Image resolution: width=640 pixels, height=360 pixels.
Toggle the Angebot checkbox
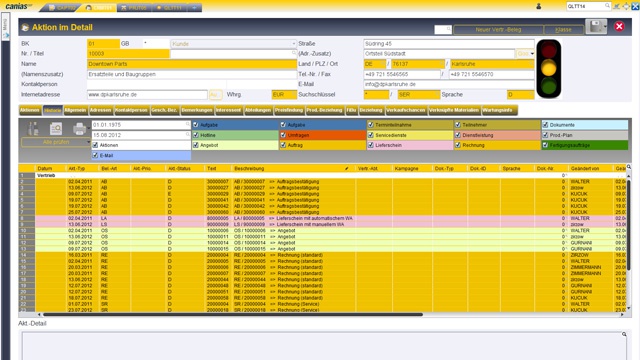[x=196, y=145]
